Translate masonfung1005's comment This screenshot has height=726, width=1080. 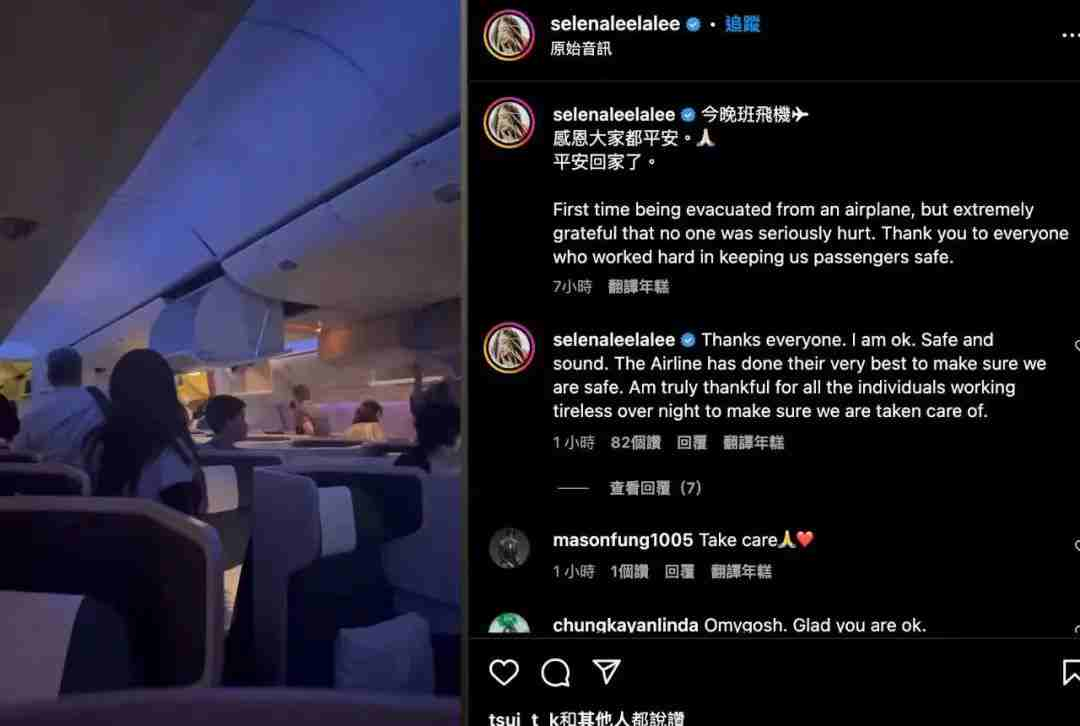click(740, 572)
